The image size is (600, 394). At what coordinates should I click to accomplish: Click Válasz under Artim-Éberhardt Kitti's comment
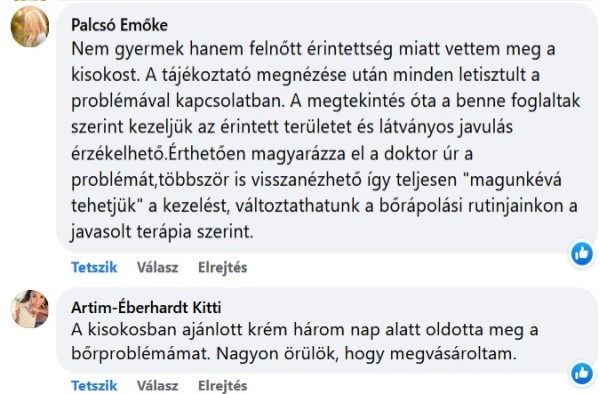[158, 385]
